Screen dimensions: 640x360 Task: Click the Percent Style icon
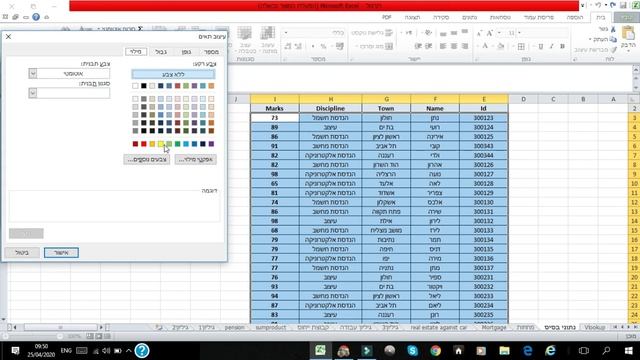point(323,47)
